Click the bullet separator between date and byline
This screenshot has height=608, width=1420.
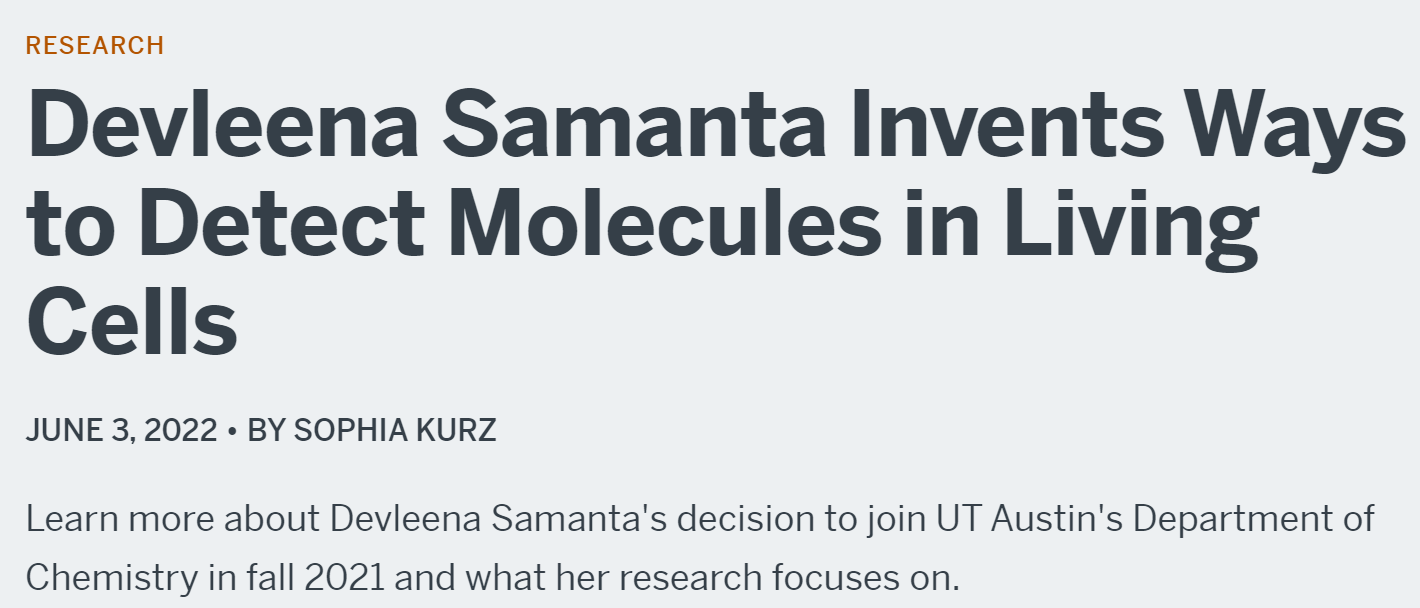click(x=232, y=431)
